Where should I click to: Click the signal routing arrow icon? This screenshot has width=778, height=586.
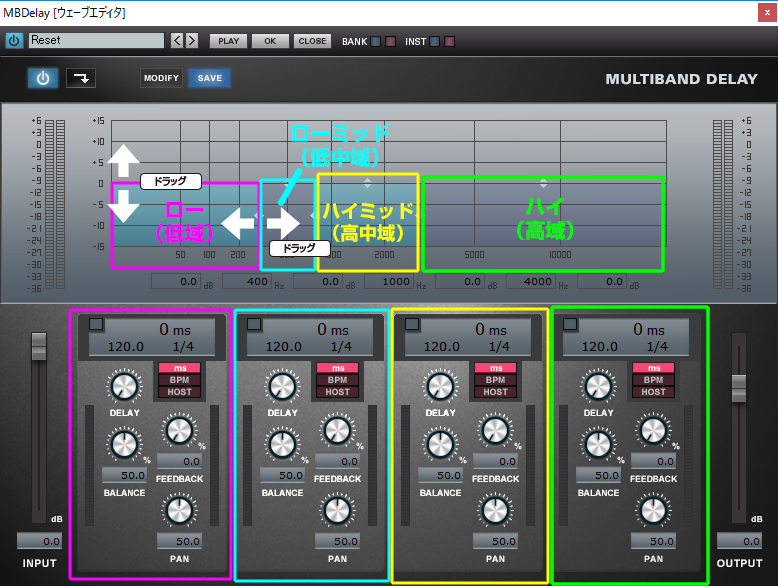pyautogui.click(x=80, y=78)
